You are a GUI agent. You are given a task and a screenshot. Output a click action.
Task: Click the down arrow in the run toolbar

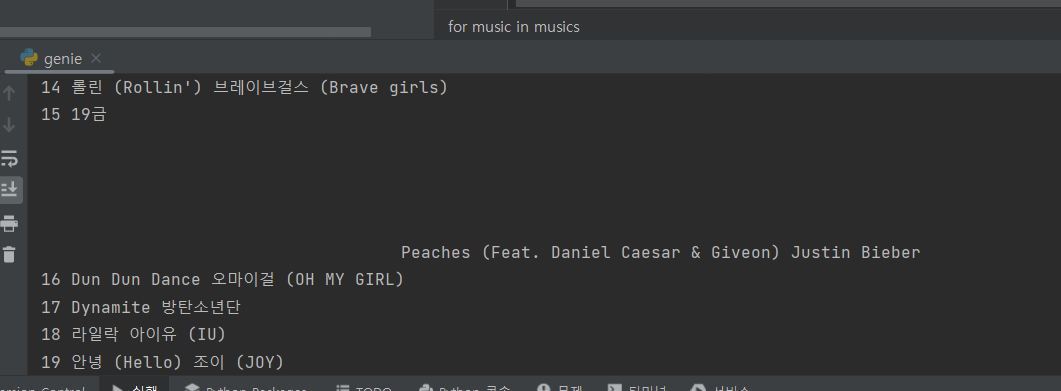click(x=9, y=125)
